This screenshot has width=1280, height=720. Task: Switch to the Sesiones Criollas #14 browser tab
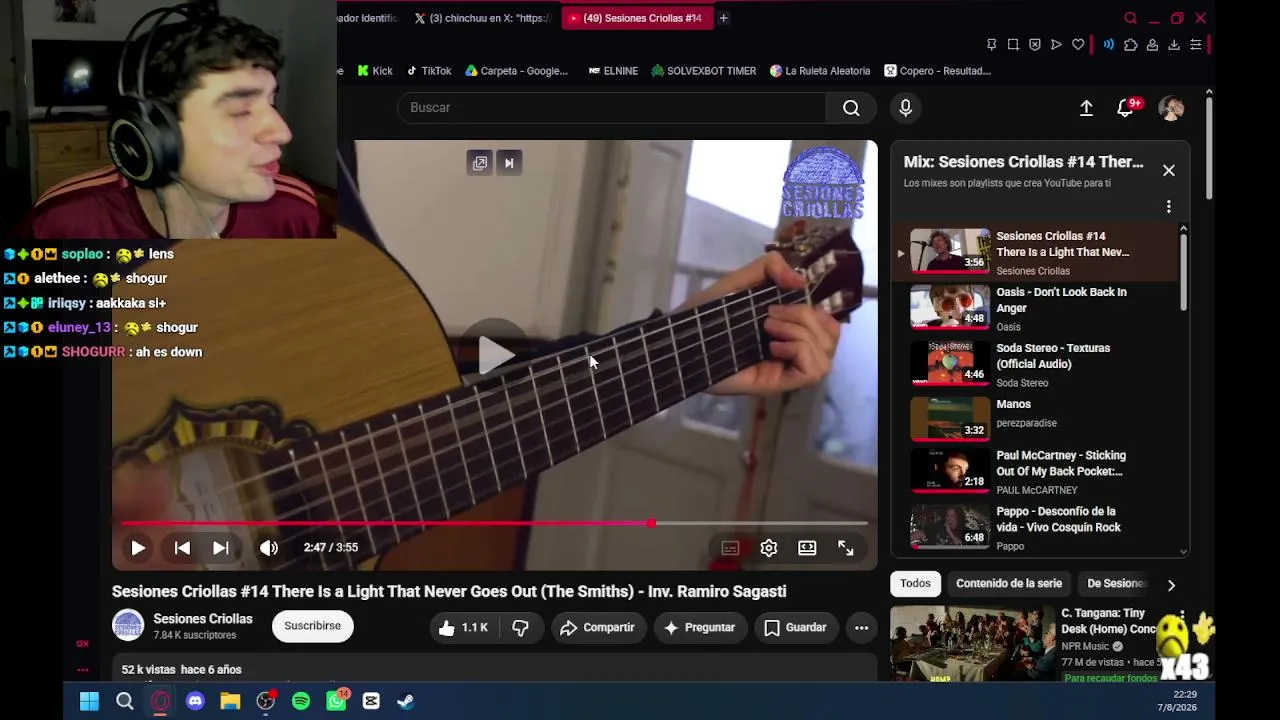pos(636,18)
